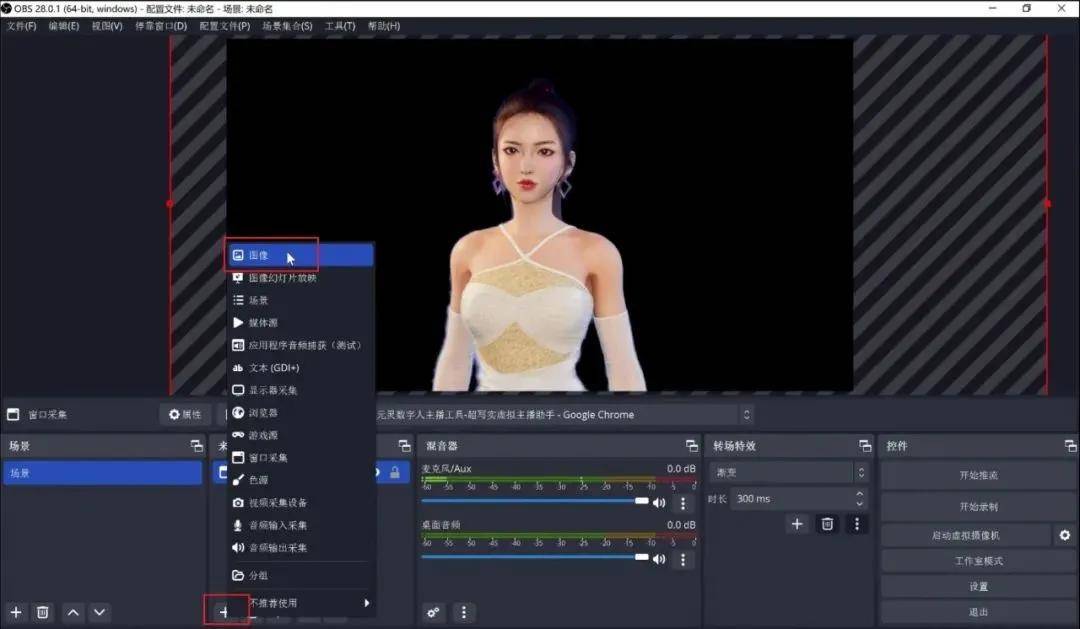Mute the 桌面音频 desktop audio channel

pos(659,560)
